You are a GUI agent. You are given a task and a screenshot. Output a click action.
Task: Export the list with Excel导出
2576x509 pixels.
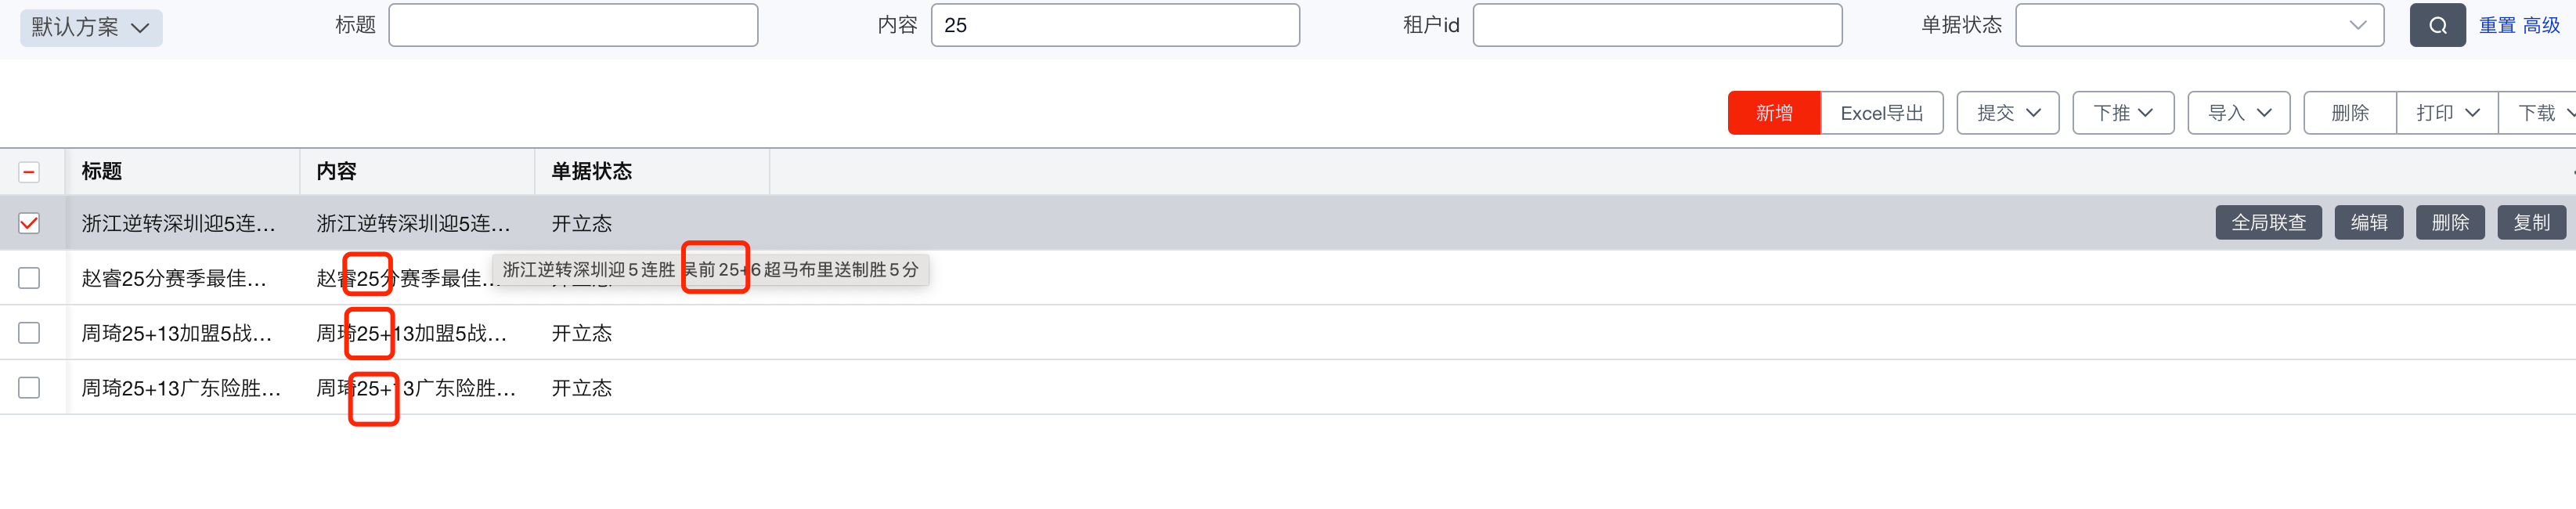click(1881, 113)
